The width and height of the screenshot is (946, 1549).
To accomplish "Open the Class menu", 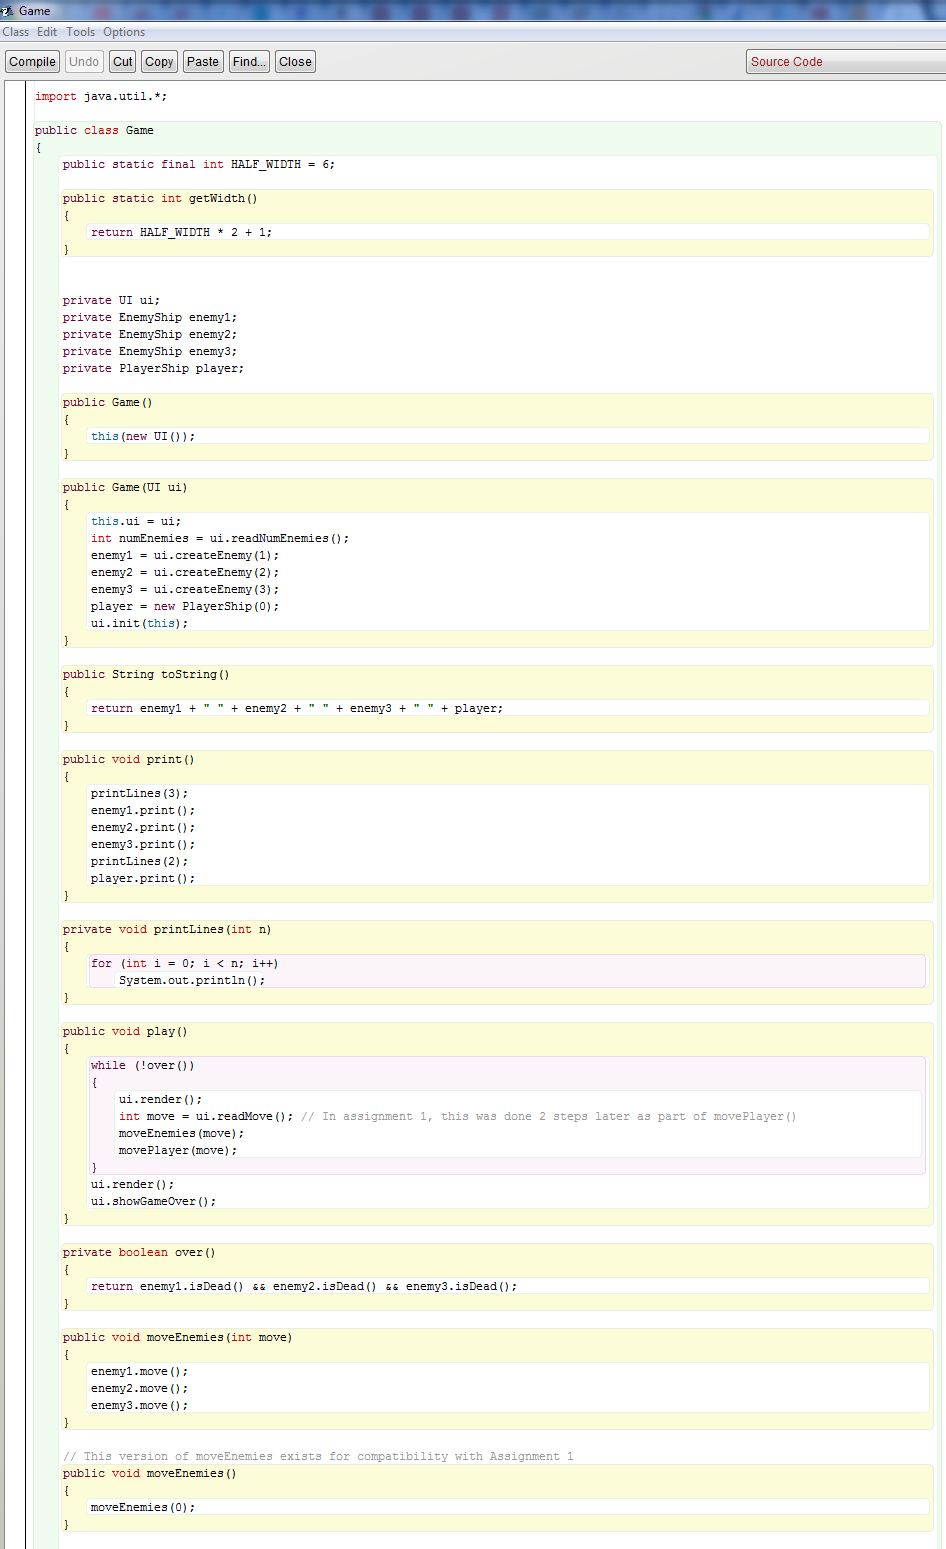I will click(x=15, y=31).
